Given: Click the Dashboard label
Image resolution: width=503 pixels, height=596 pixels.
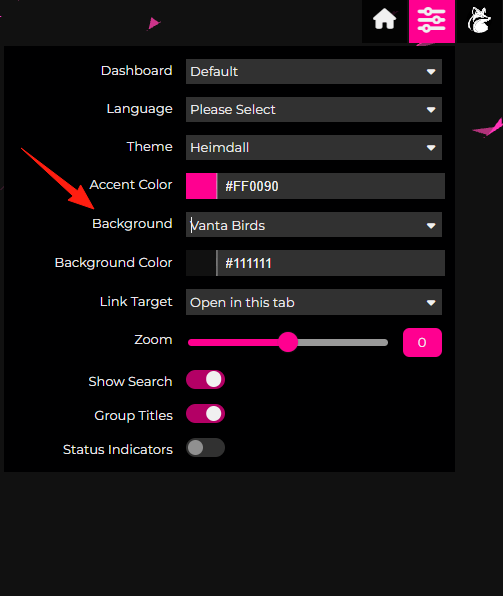Looking at the screenshot, I should pyautogui.click(x=136, y=71).
